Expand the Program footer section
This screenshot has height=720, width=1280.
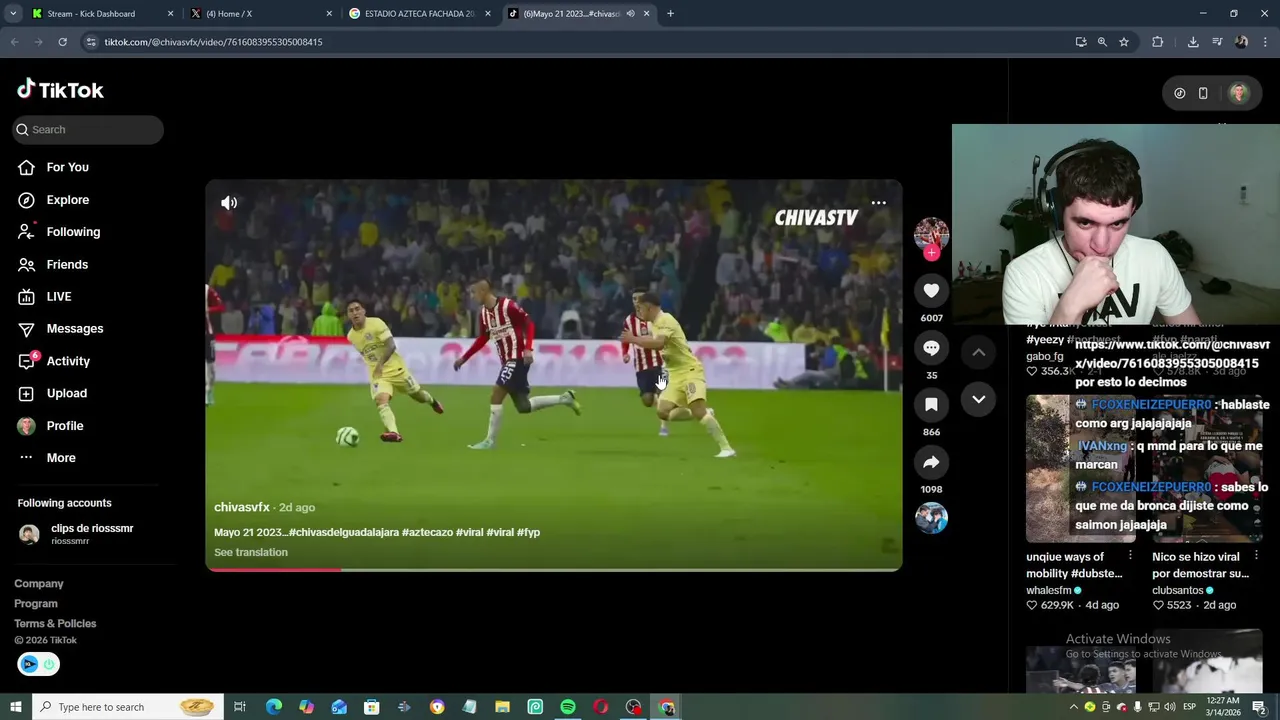[36, 604]
